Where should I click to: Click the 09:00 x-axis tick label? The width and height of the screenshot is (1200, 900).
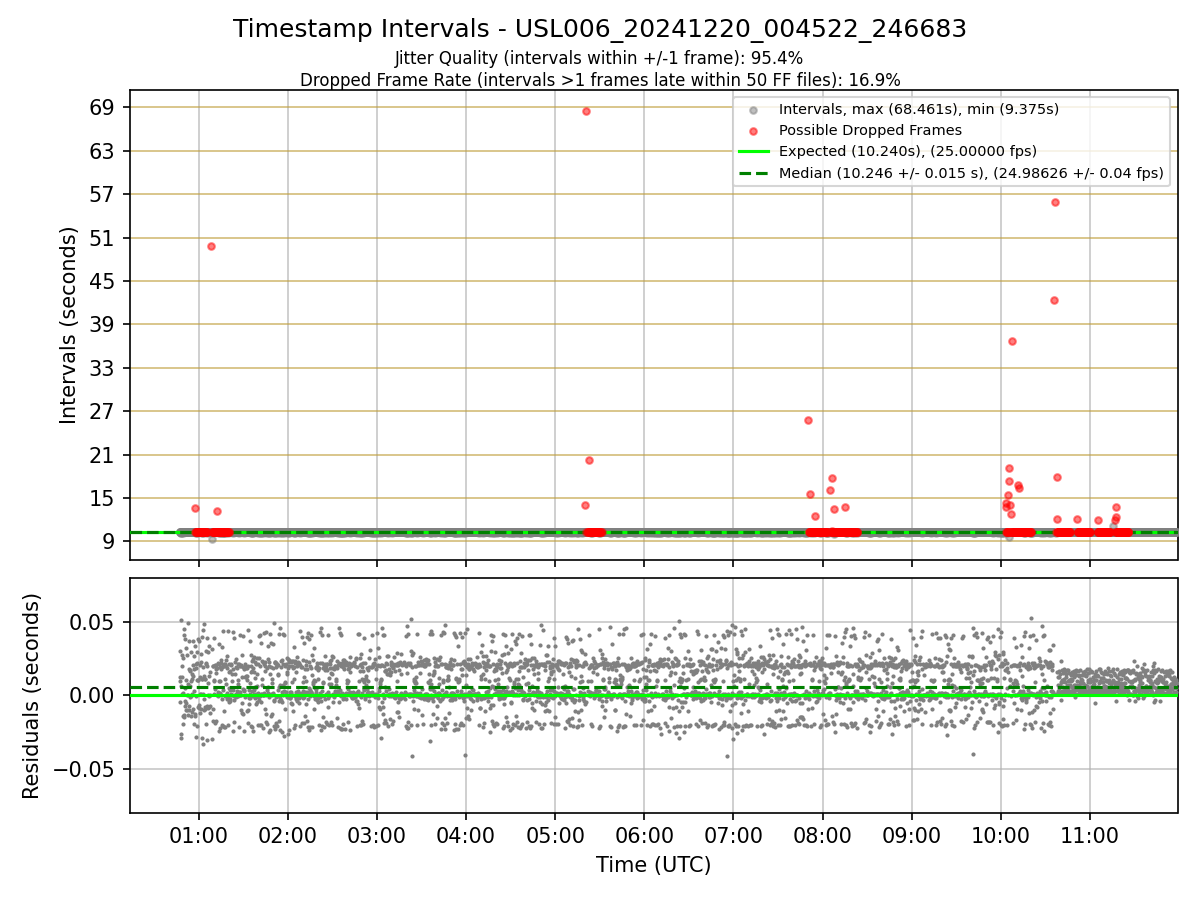(911, 834)
